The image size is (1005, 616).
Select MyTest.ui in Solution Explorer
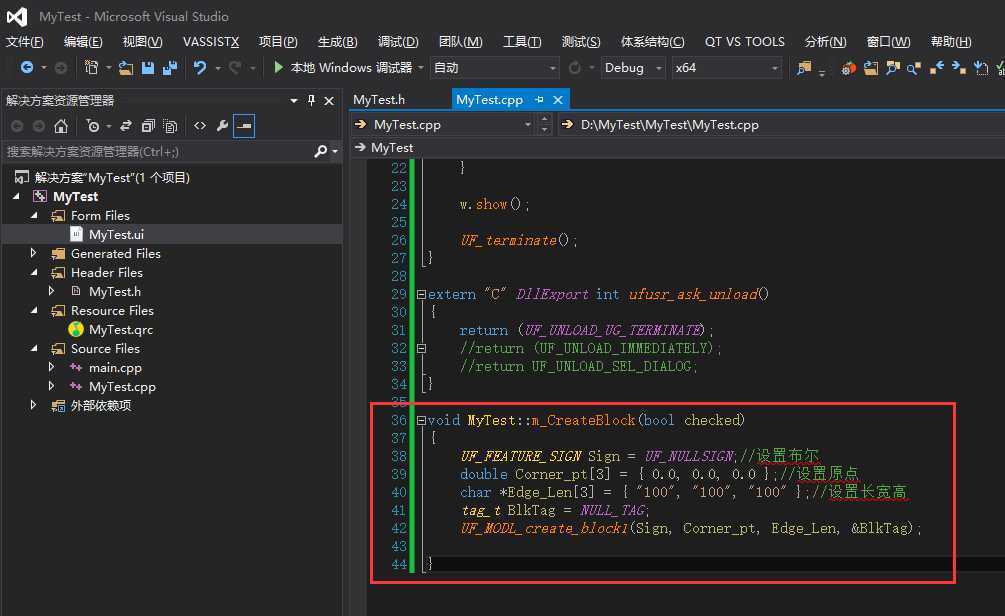(116, 235)
